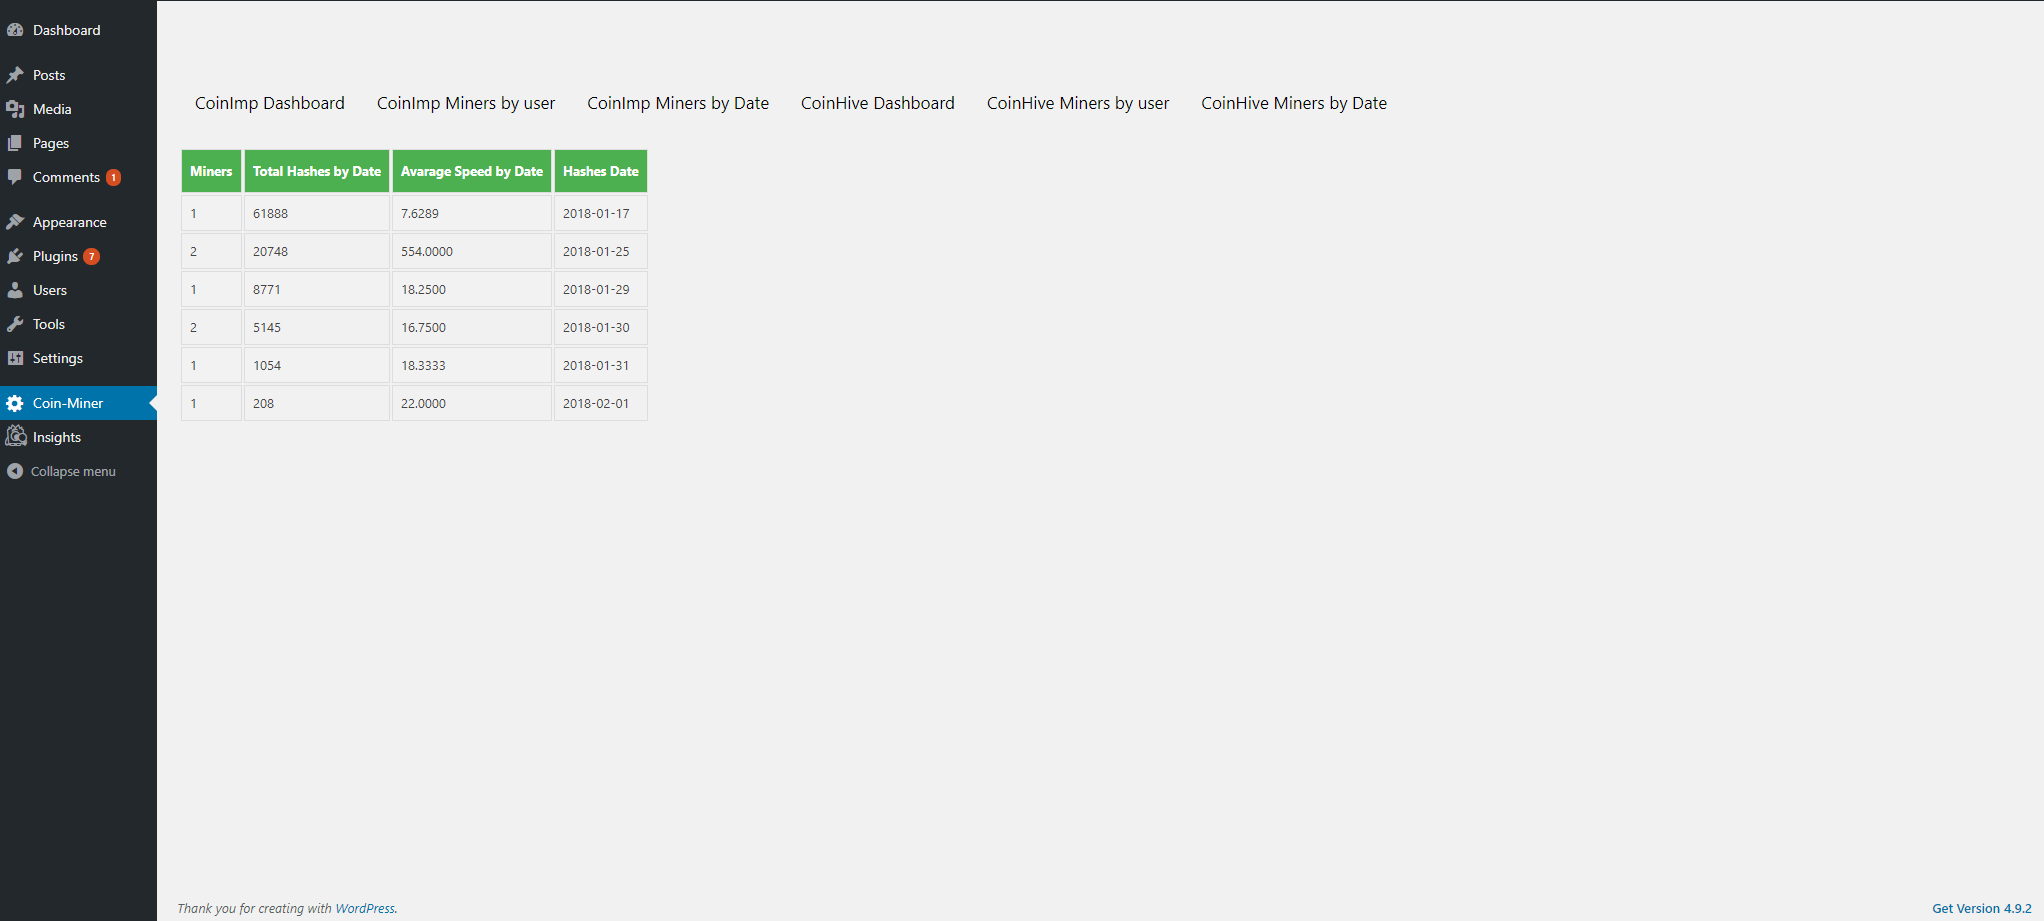Click miners count in the 2018-01-17 row
The height and width of the screenshot is (921, 2044).
(x=211, y=213)
